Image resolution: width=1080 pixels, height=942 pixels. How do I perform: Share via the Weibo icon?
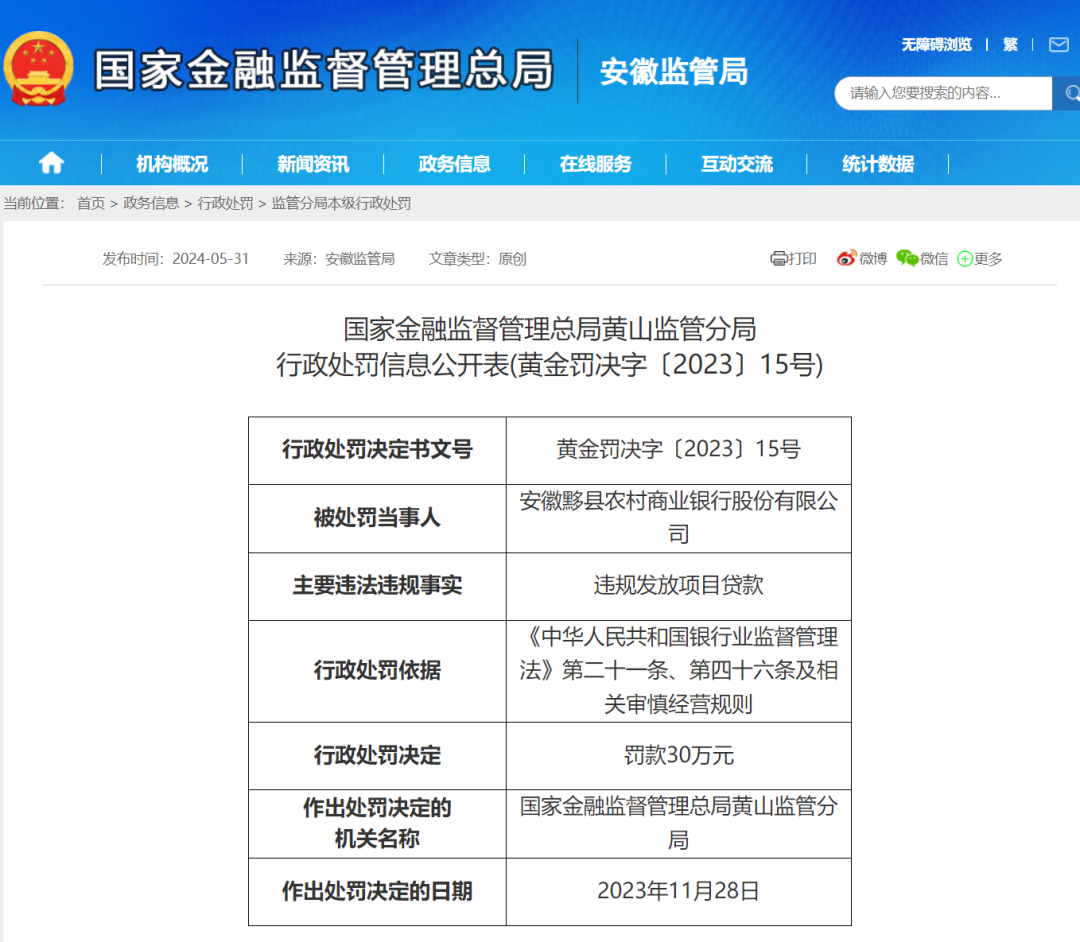[x=847, y=258]
